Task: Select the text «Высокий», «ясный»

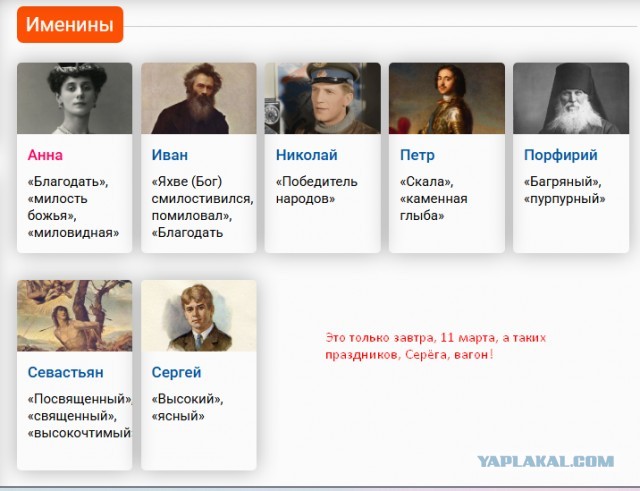Action: click(x=187, y=407)
